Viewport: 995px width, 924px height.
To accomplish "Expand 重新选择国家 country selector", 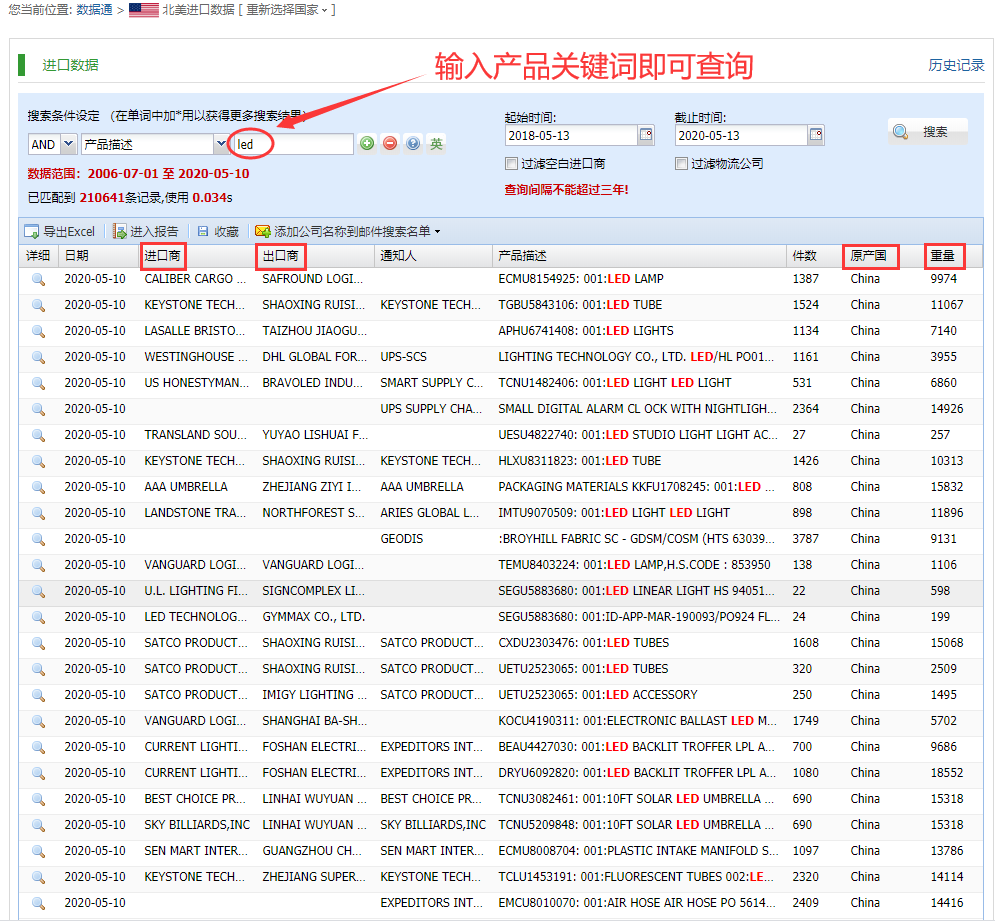I will pos(286,10).
